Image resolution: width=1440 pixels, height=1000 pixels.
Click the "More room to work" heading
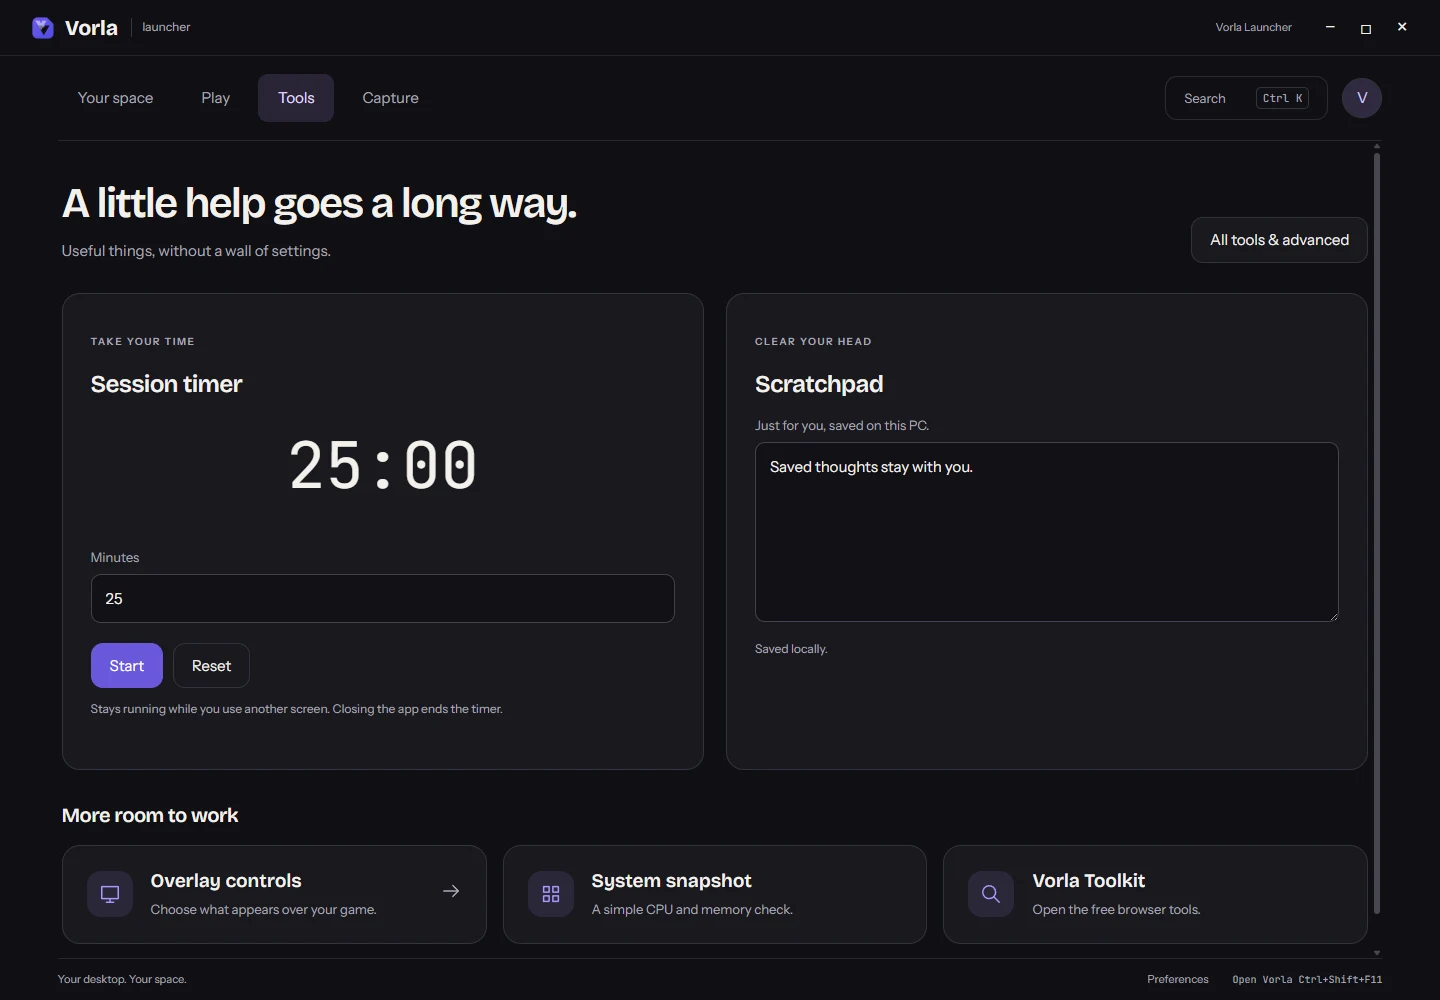(150, 815)
